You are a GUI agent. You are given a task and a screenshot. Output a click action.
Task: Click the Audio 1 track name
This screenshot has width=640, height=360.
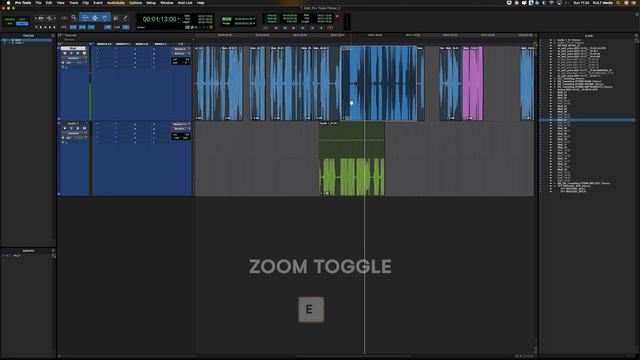coord(73,123)
